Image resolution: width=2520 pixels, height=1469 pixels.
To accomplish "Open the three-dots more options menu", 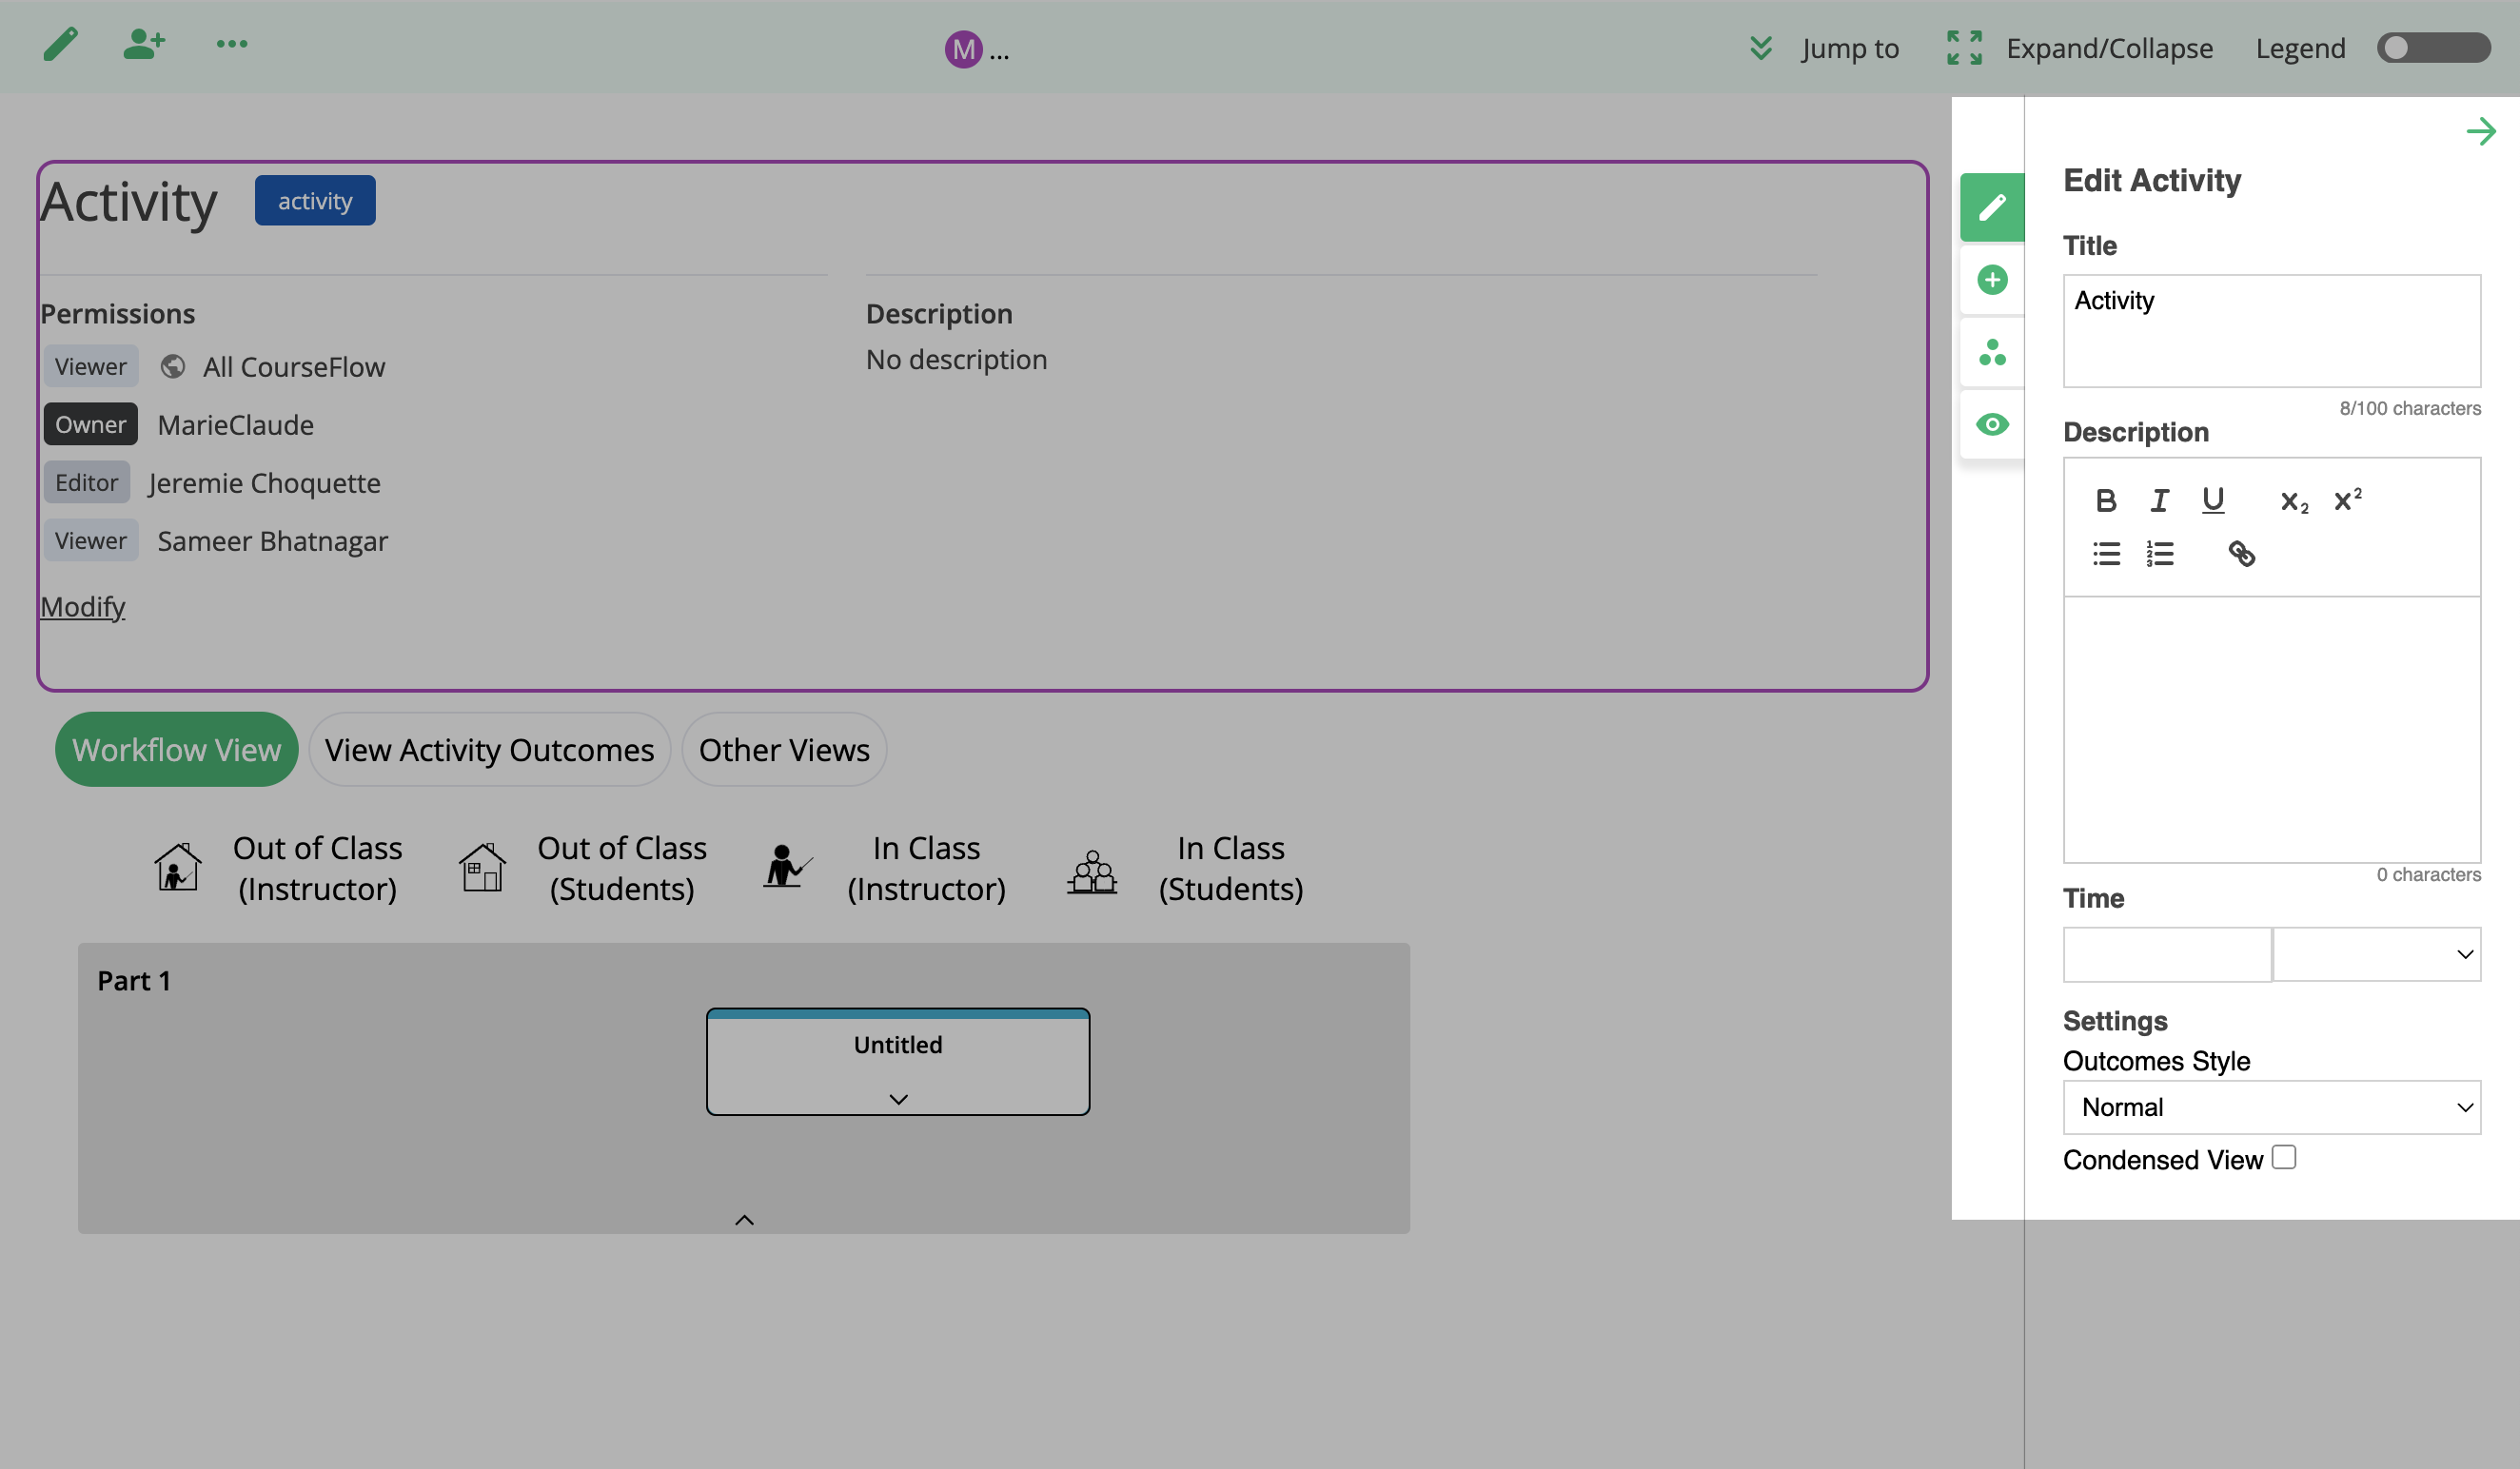I will (232, 45).
